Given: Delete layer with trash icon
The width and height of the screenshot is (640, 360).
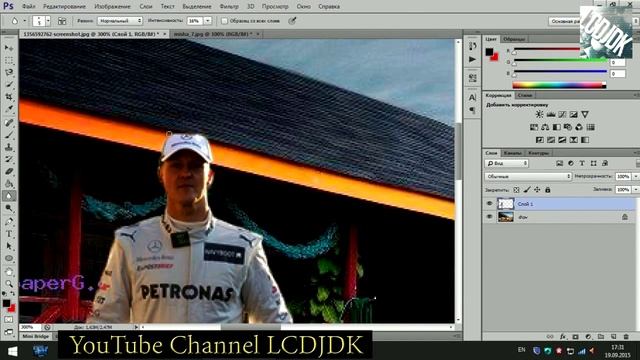Looking at the screenshot, I should click(626, 337).
